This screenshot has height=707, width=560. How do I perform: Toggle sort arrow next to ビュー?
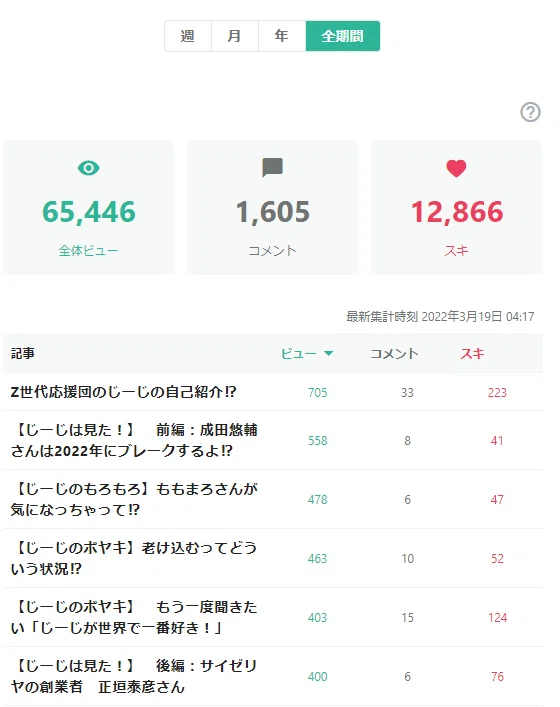tap(329, 354)
